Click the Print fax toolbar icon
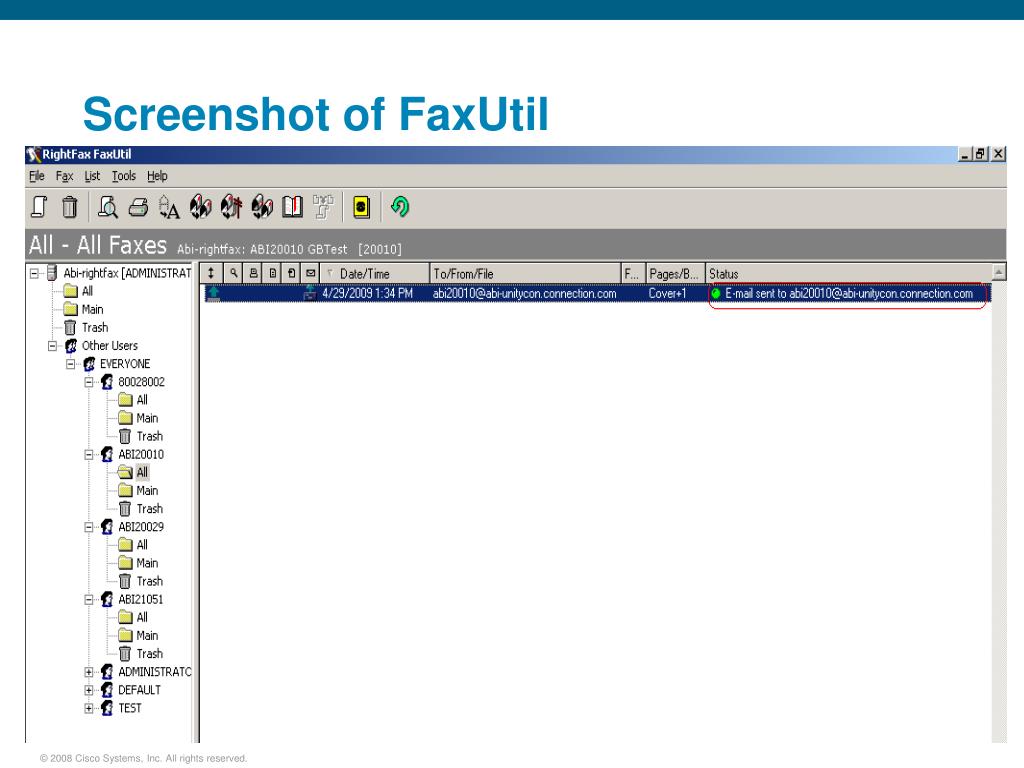 (138, 208)
